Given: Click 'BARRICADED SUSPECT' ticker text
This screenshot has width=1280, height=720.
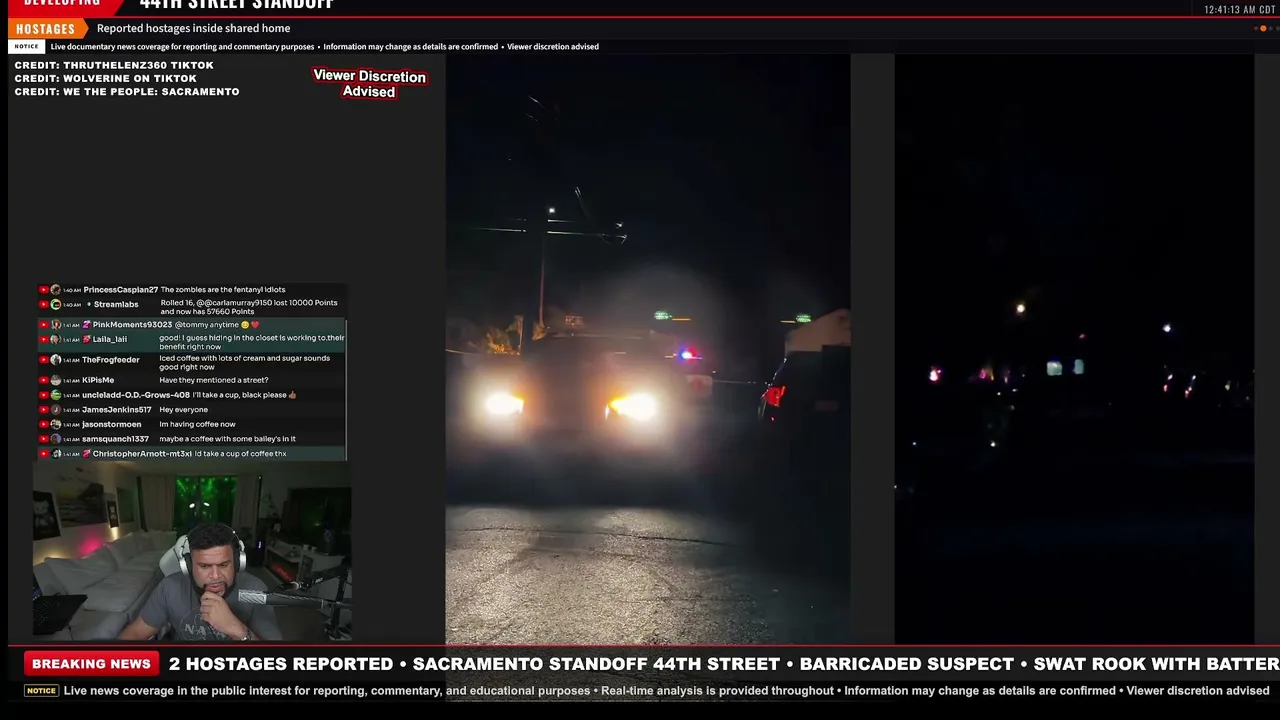Looking at the screenshot, I should pyautogui.click(x=907, y=664).
